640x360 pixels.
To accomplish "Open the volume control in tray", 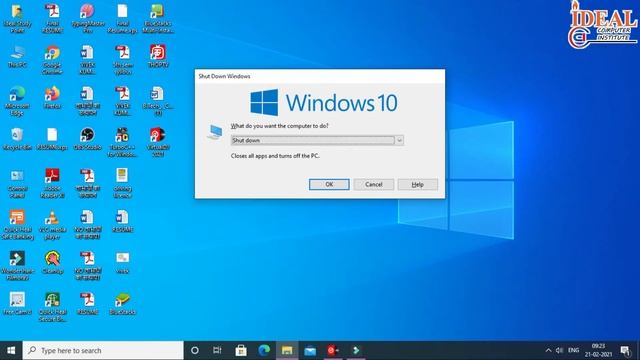I will tap(560, 351).
